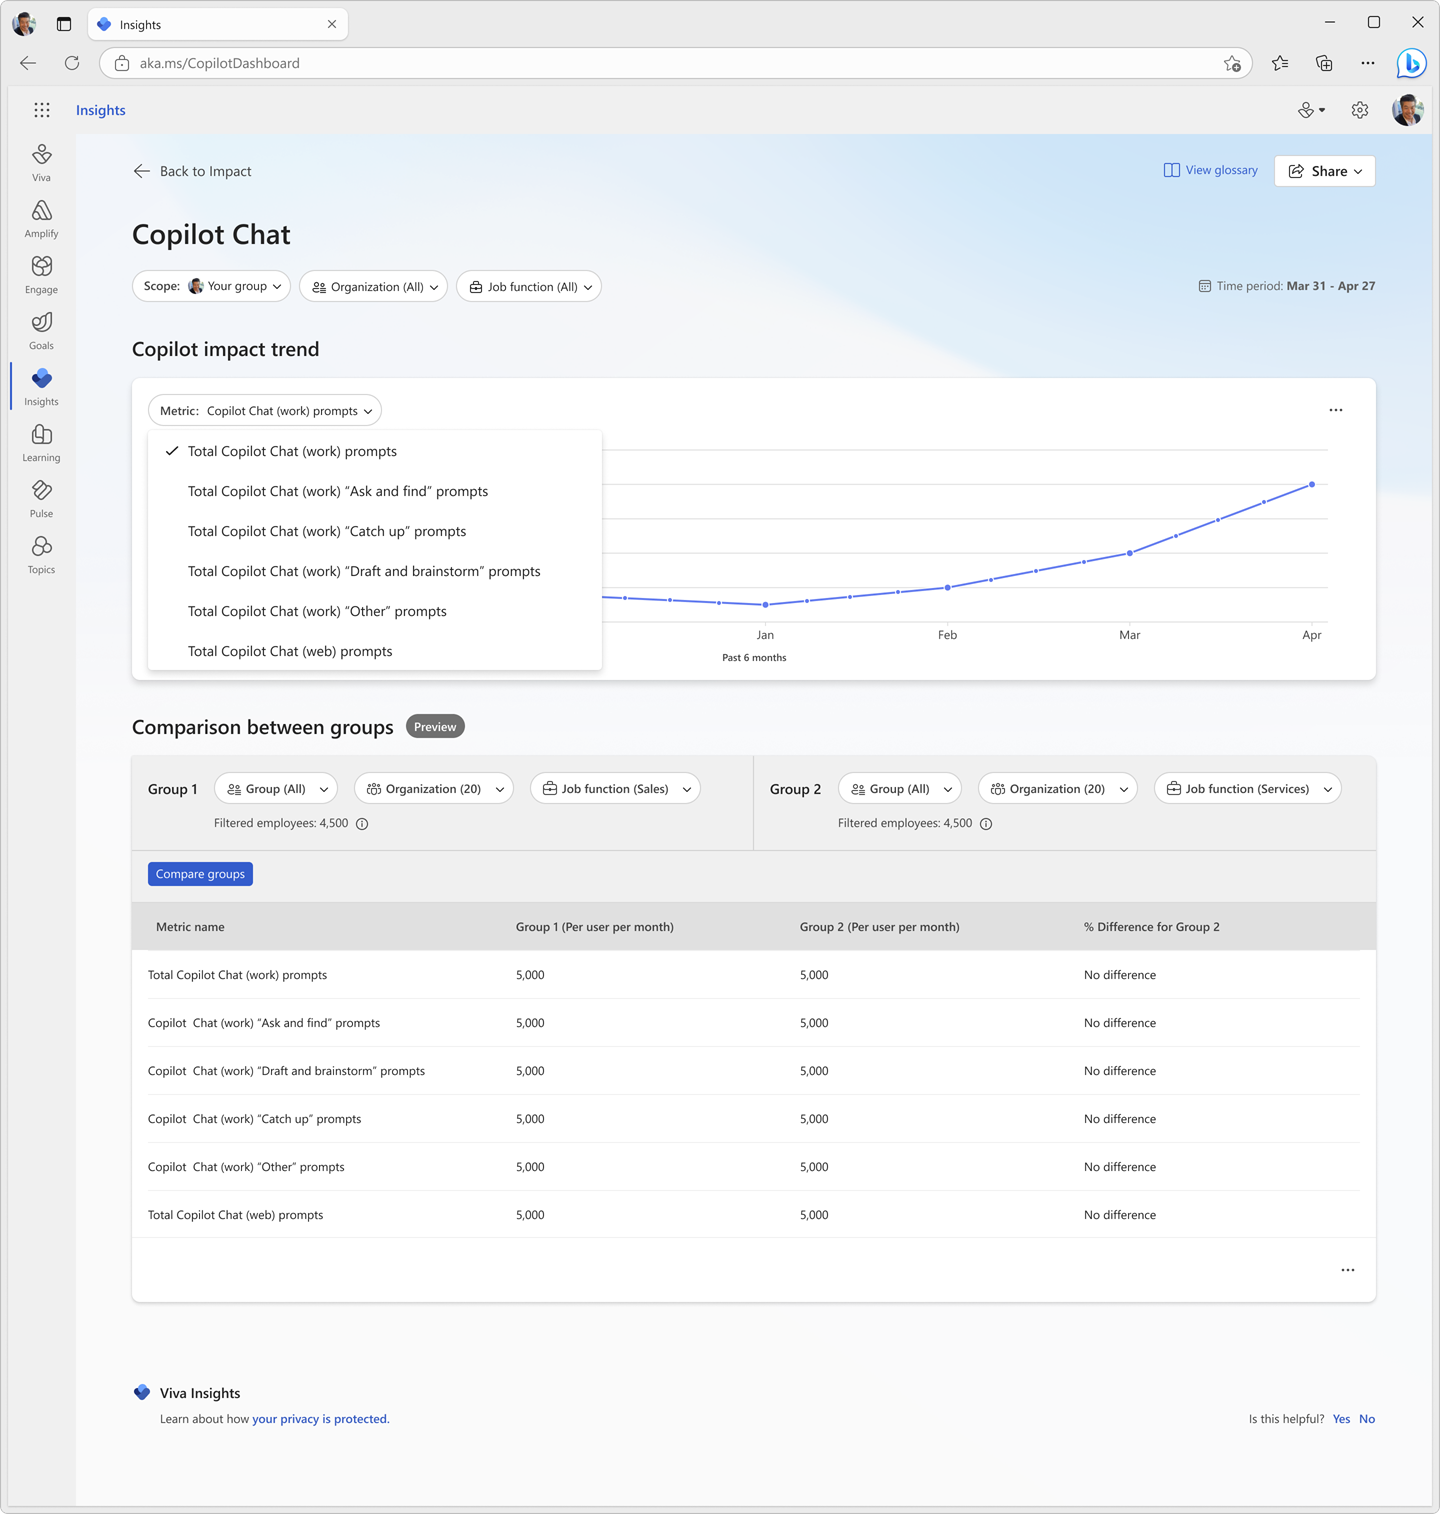
Task: Navigate to Goals using its sidebar icon
Action: [x=41, y=331]
